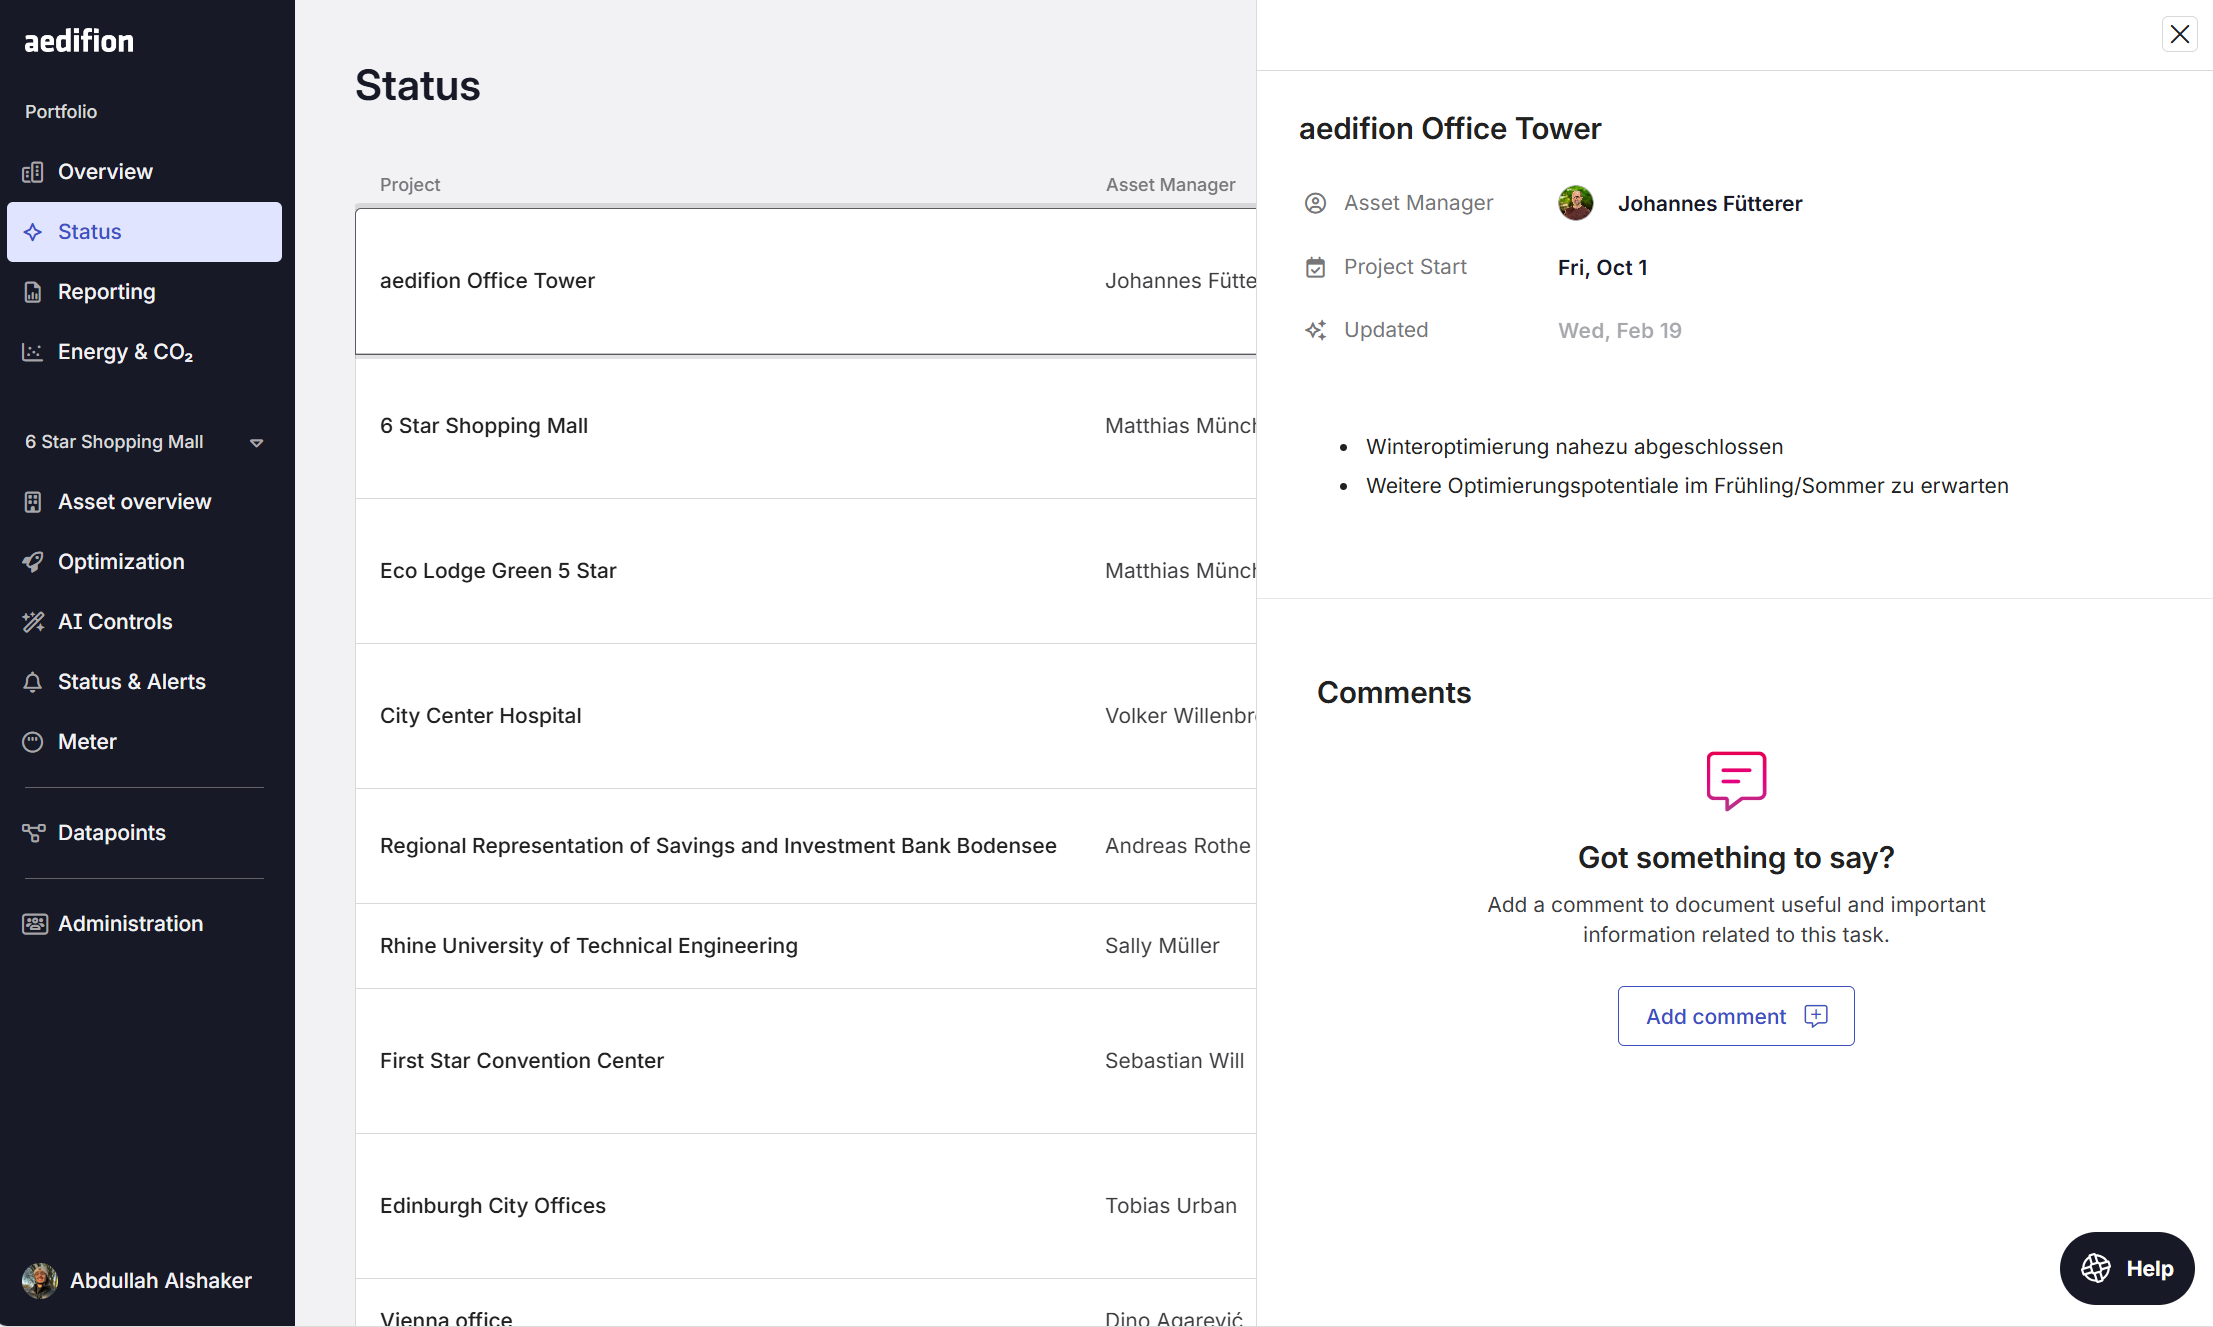This screenshot has height=1327, width=2213.
Task: Expand the 6 Star Shopping Mall dropdown
Action: click(x=256, y=443)
